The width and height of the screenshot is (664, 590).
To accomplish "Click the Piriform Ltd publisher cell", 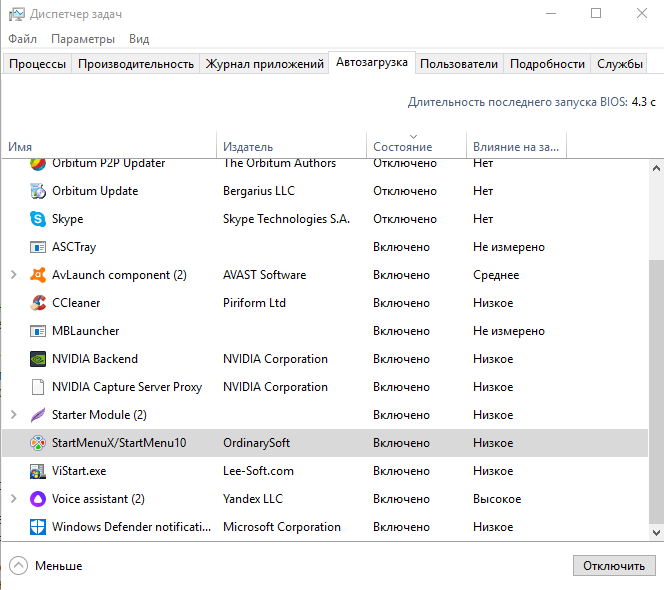I will (255, 303).
